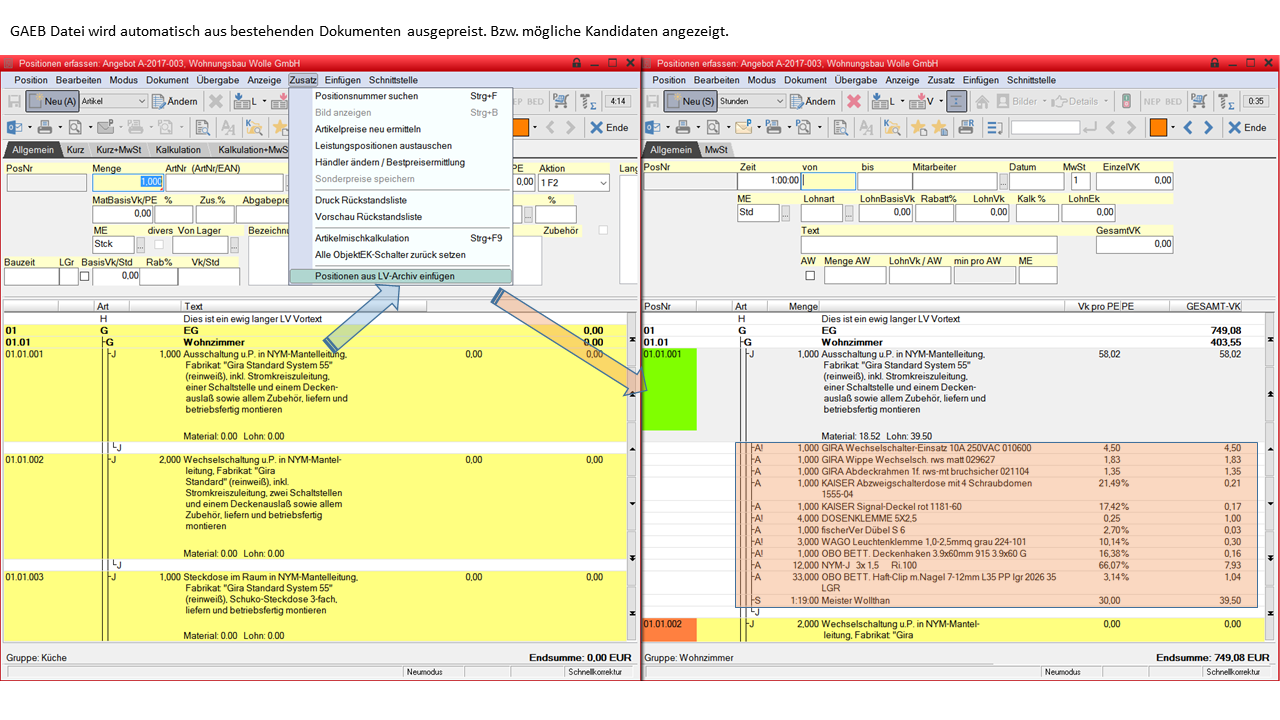The image size is (1280, 720).
Task: Toggle the AW checkbox in right window
Action: (x=810, y=275)
